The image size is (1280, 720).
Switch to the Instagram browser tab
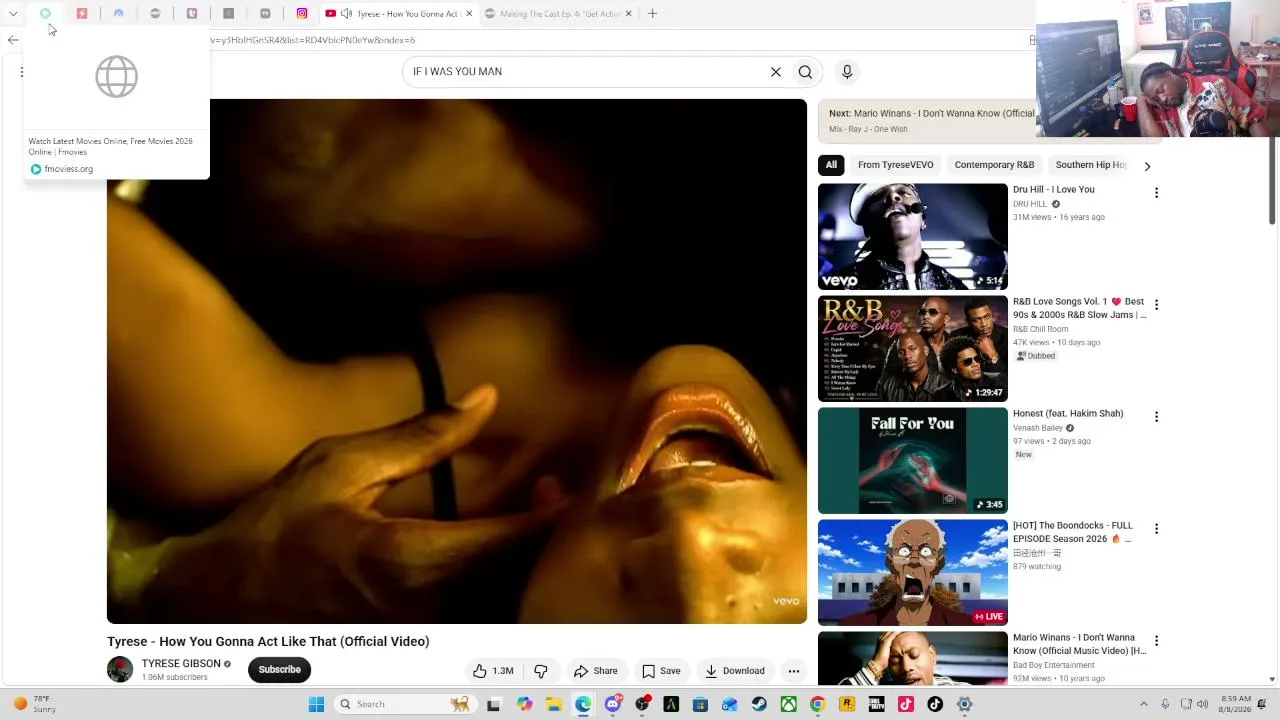302,14
